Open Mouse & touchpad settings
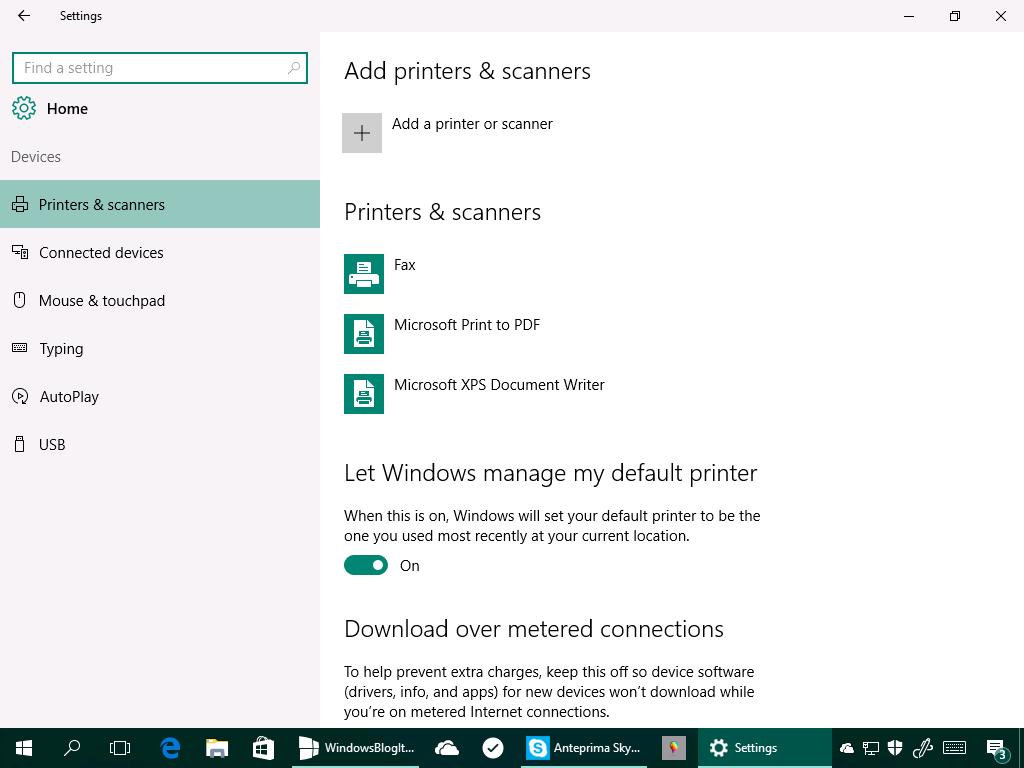The height and width of the screenshot is (768, 1024). coord(160,300)
